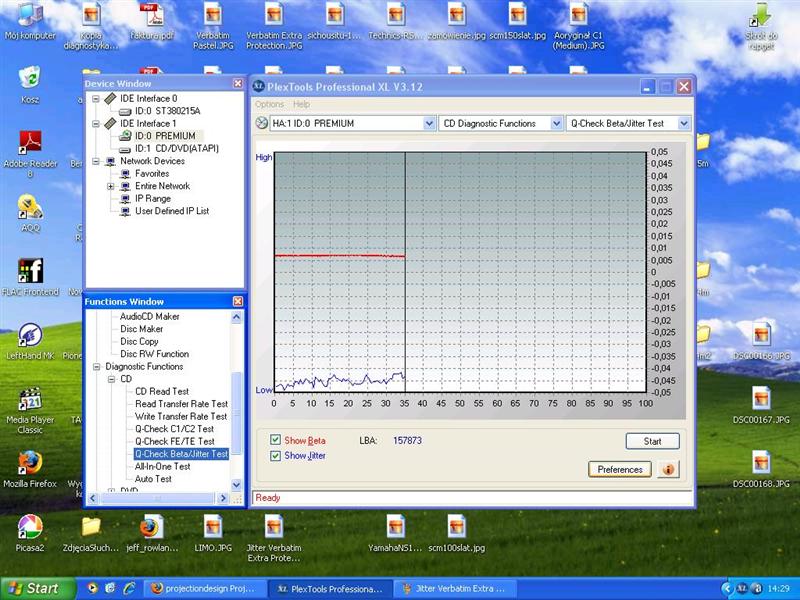The image size is (800, 600).
Task: Launch Mozilla Firefox desktop shortcut
Action: pyautogui.click(x=30, y=469)
